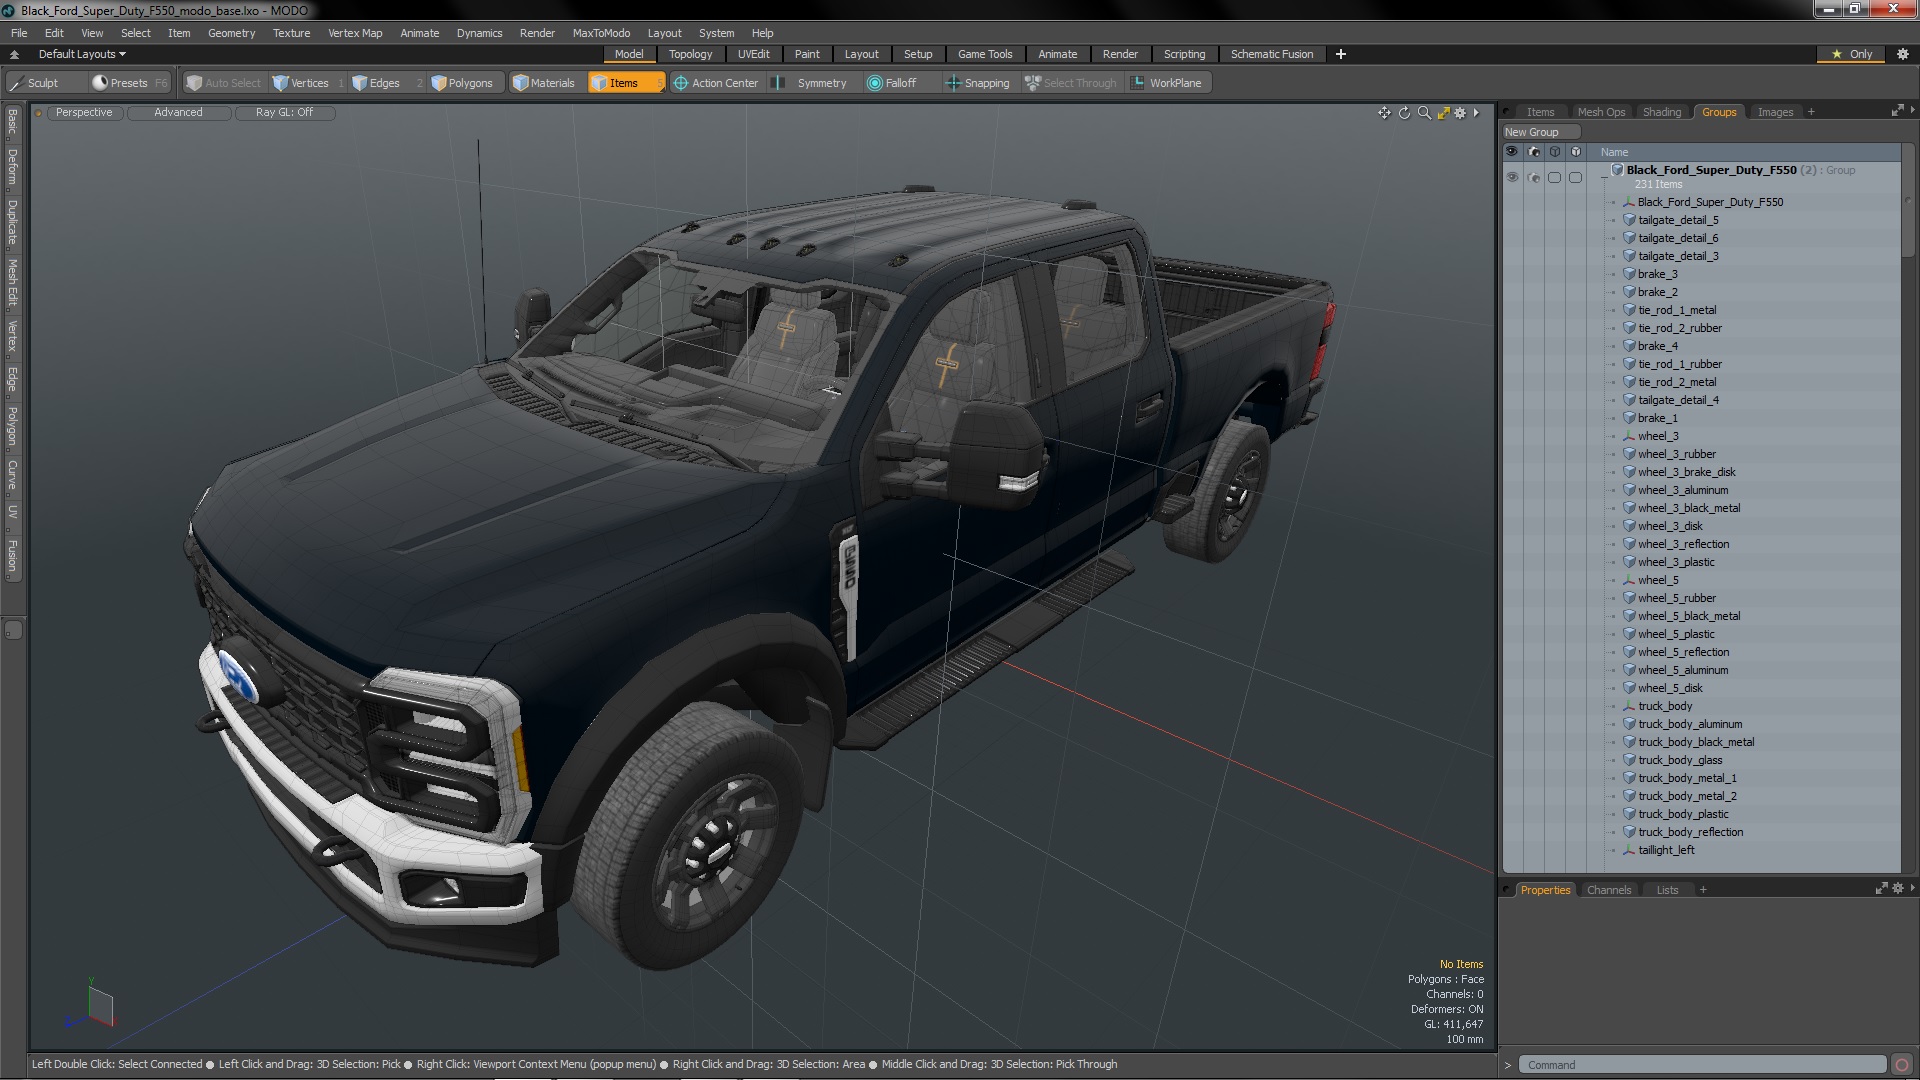The width and height of the screenshot is (1920, 1080).
Task: Open the viewport settings gear
Action: (x=1460, y=113)
